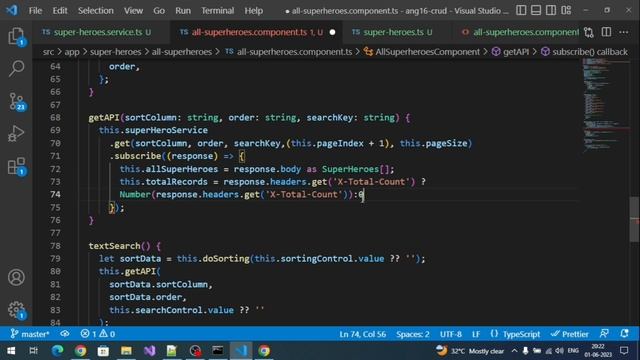Toggle Panel layout icon in title bar
The height and width of the screenshot is (360, 640).
click(x=536, y=10)
